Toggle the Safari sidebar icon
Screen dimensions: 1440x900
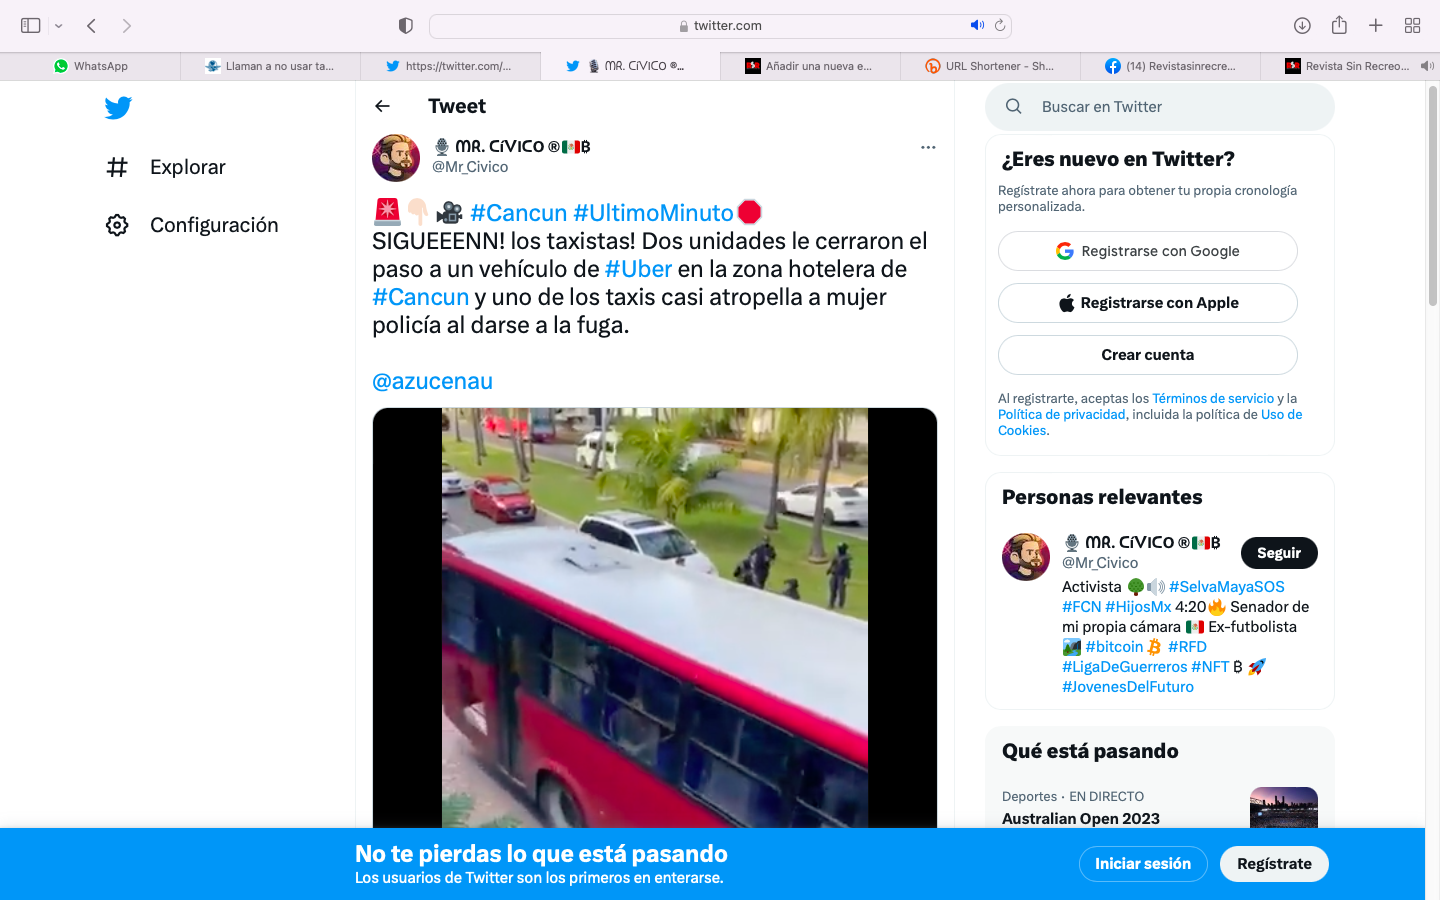point(31,25)
